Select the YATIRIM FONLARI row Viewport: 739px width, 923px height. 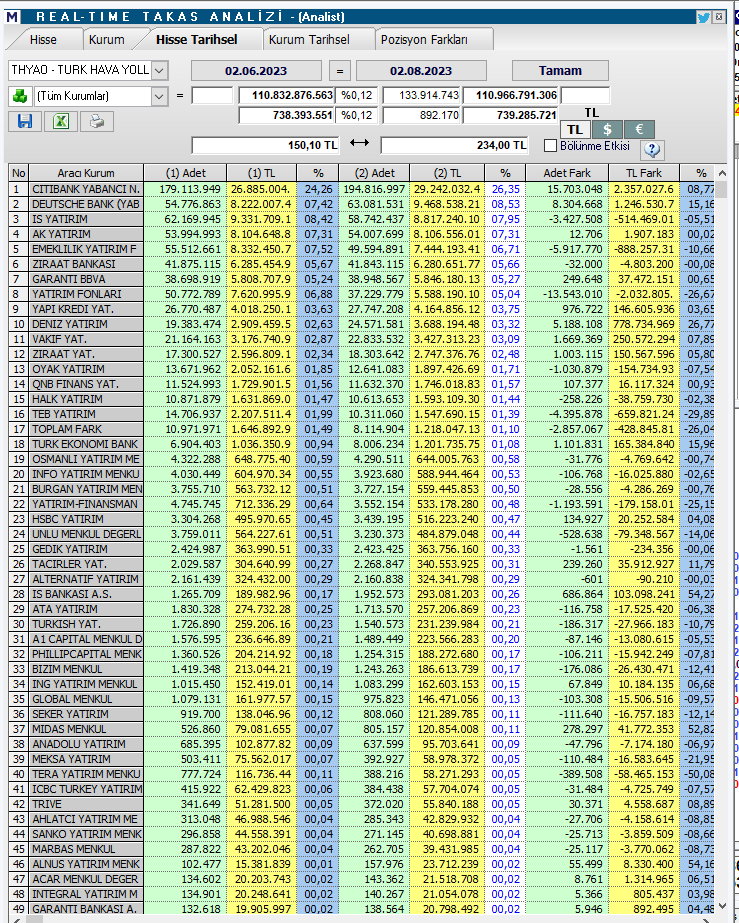pyautogui.click(x=362, y=294)
